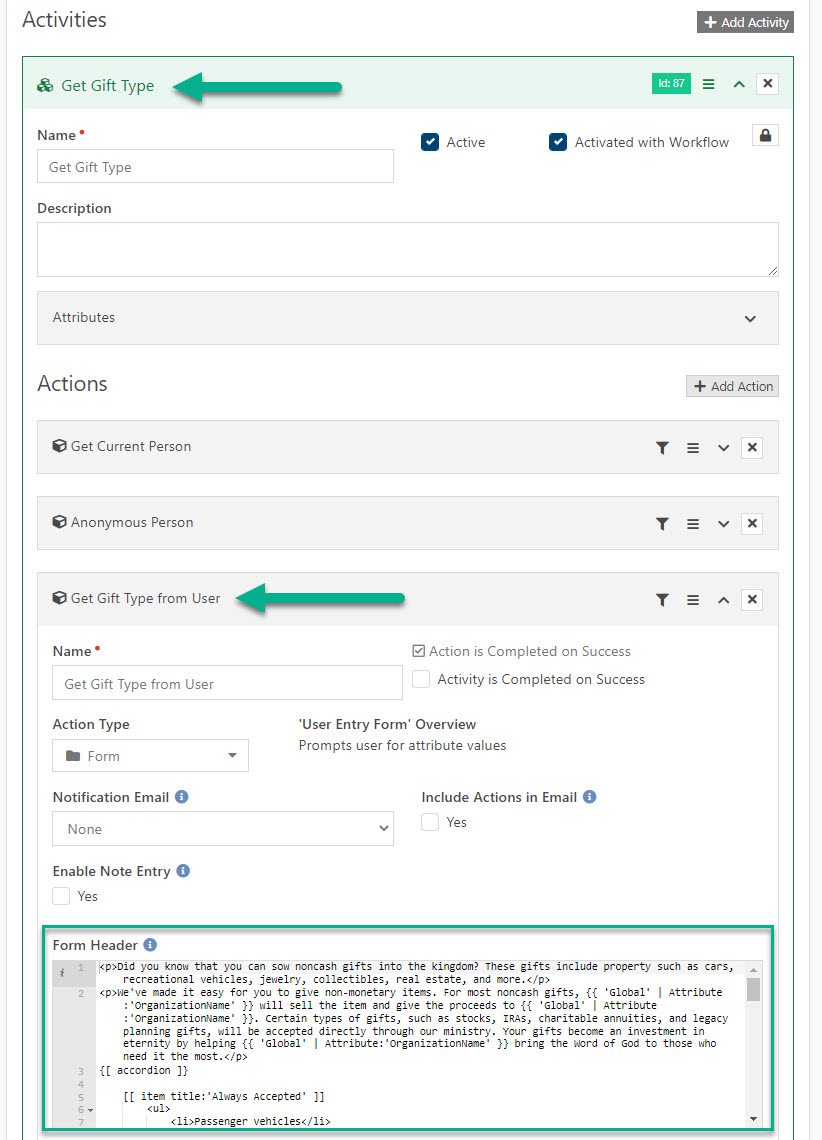The image size is (822, 1140).
Task: Click the reorder handle on Get Current Person
Action: point(693,448)
